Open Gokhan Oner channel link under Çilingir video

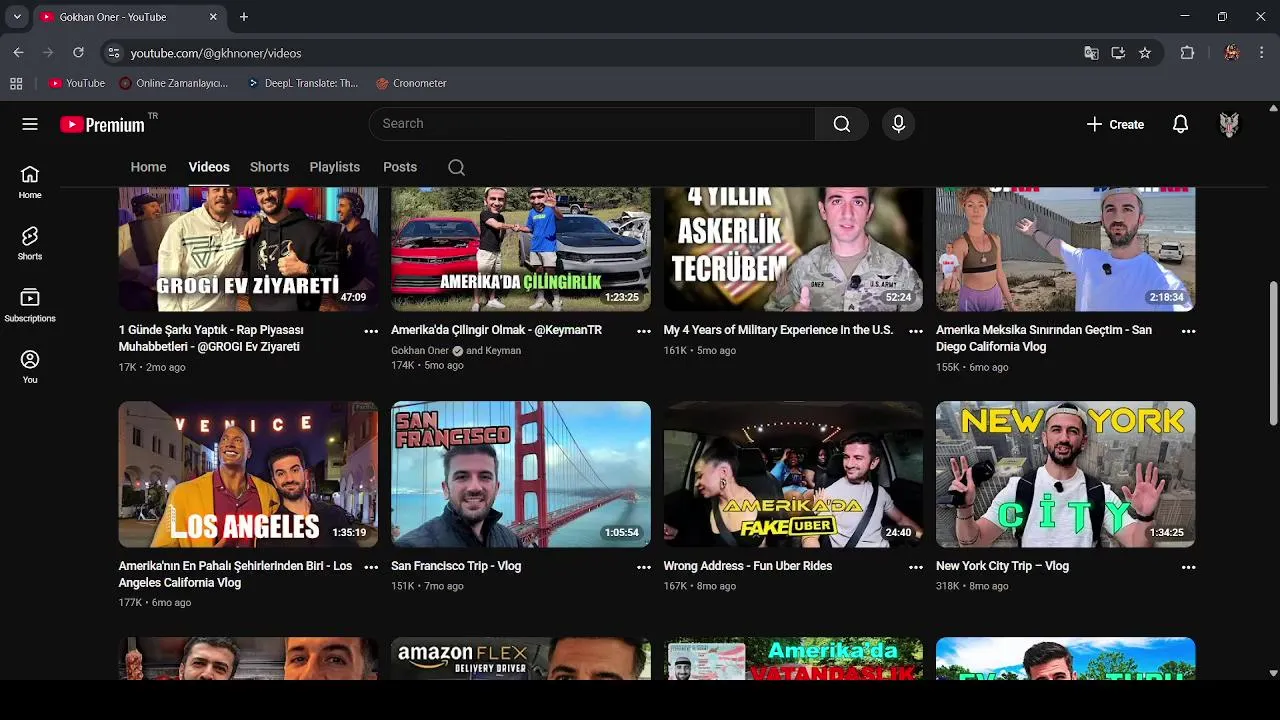pyautogui.click(x=420, y=351)
